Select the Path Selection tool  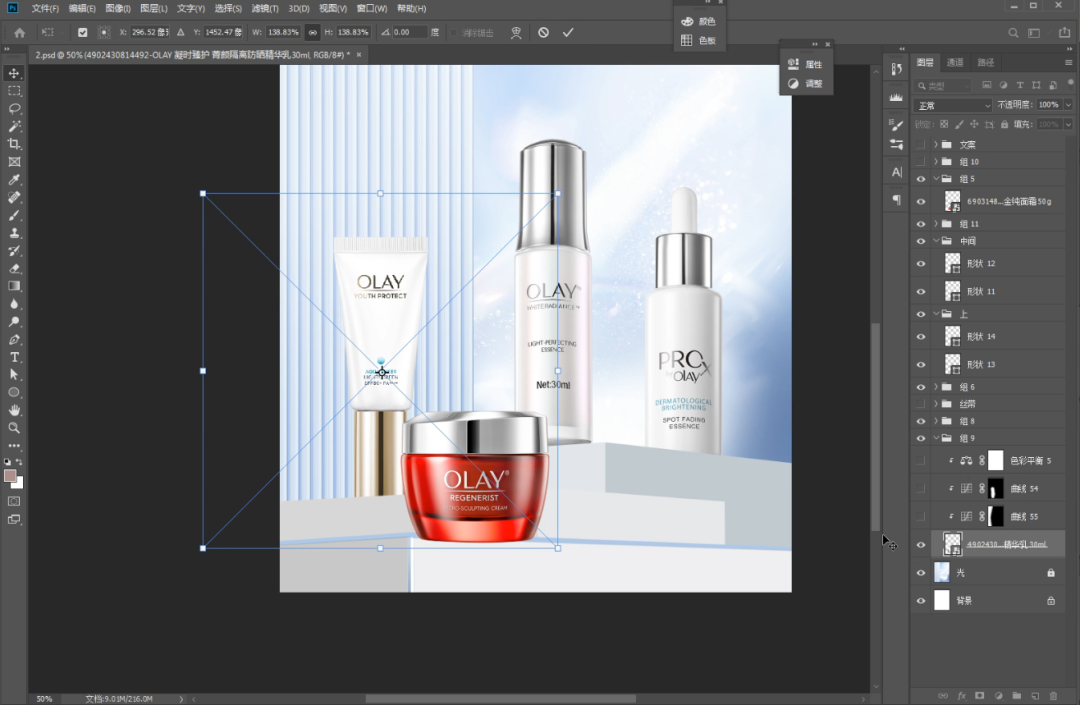click(x=14, y=375)
